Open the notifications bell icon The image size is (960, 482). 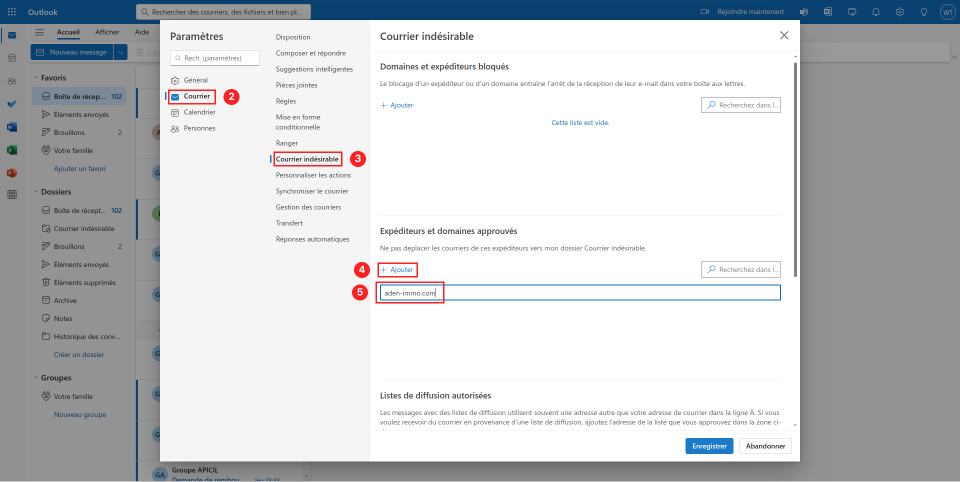click(876, 12)
